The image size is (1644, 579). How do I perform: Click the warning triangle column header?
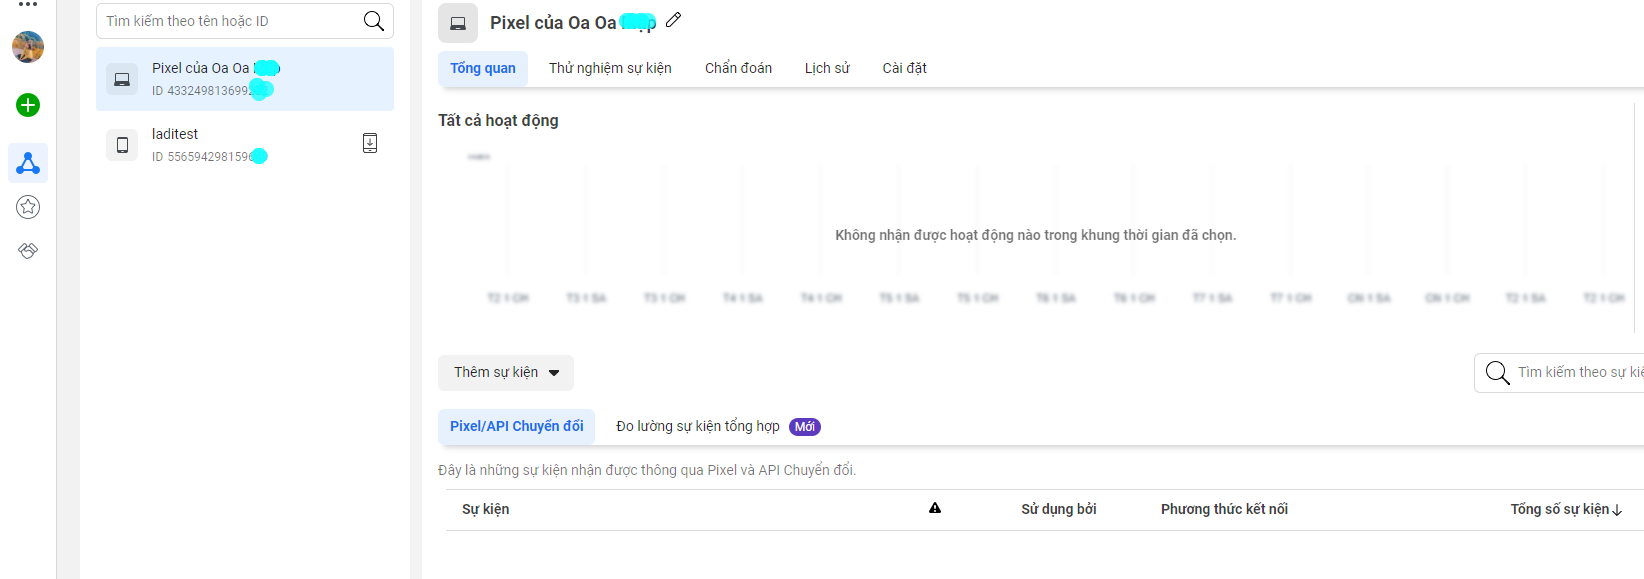click(x=935, y=508)
